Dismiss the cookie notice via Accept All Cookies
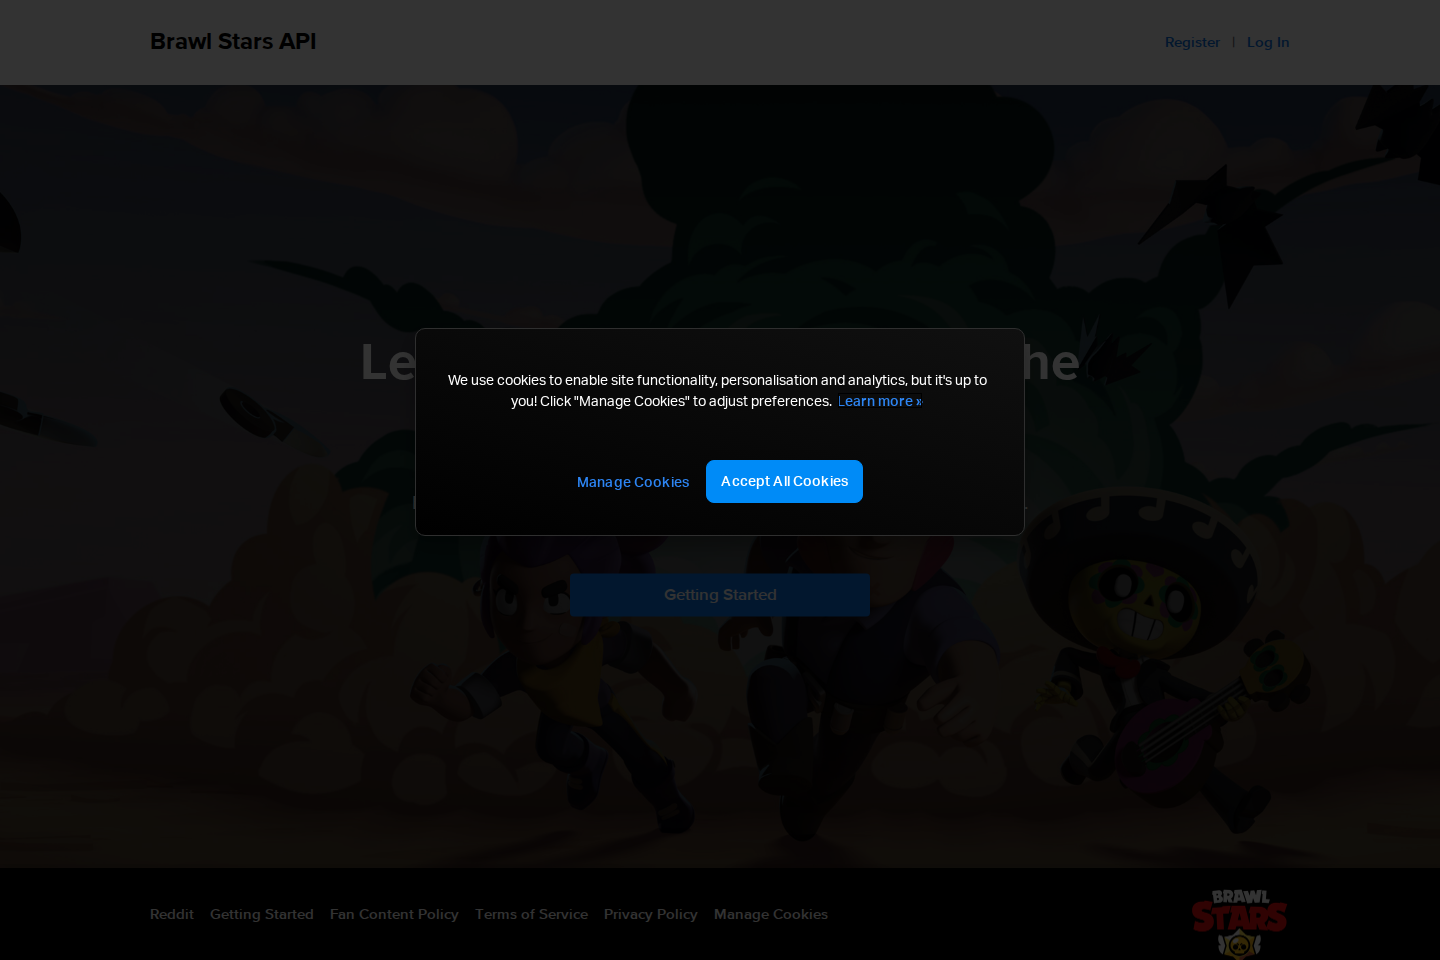Viewport: 1440px width, 960px height. 784,481
